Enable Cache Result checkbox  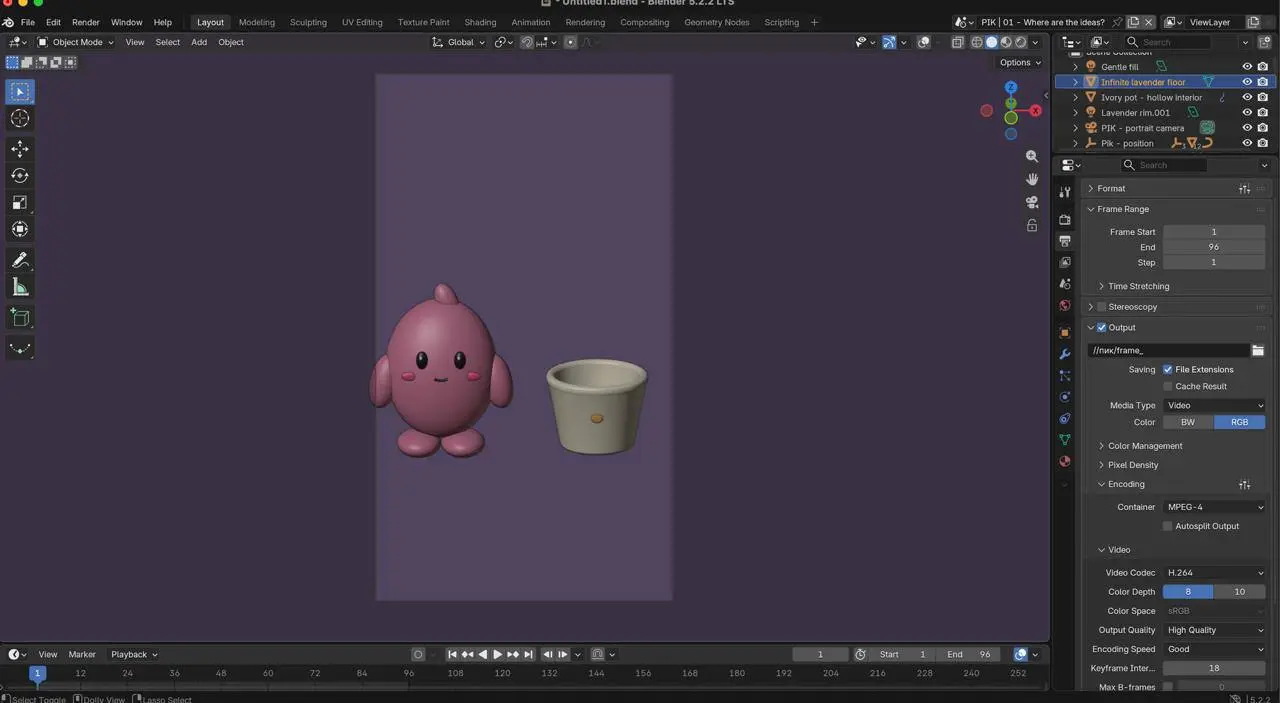tap(1168, 387)
